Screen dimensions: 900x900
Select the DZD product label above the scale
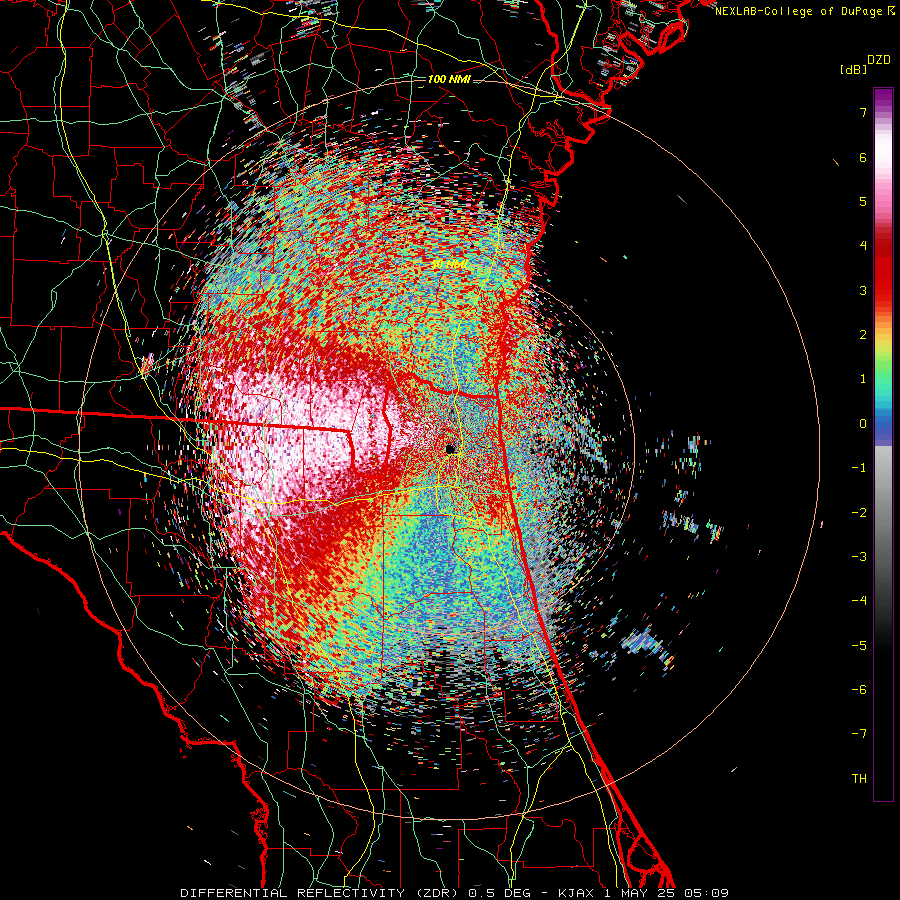click(x=878, y=60)
